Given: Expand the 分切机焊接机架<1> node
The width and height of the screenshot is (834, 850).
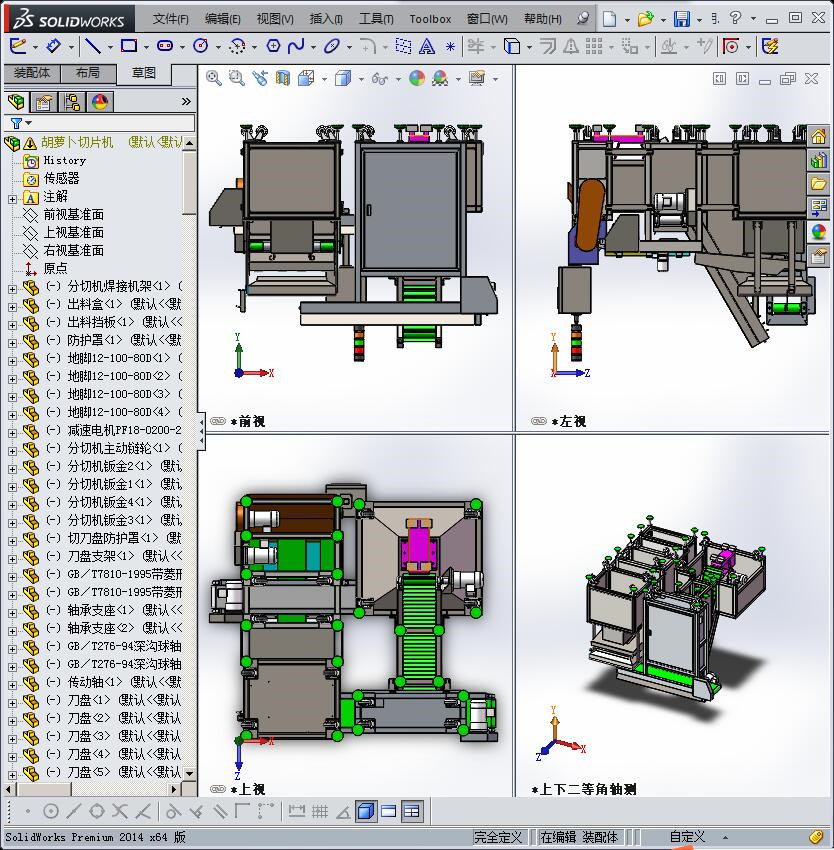Looking at the screenshot, I should pyautogui.click(x=12, y=289).
